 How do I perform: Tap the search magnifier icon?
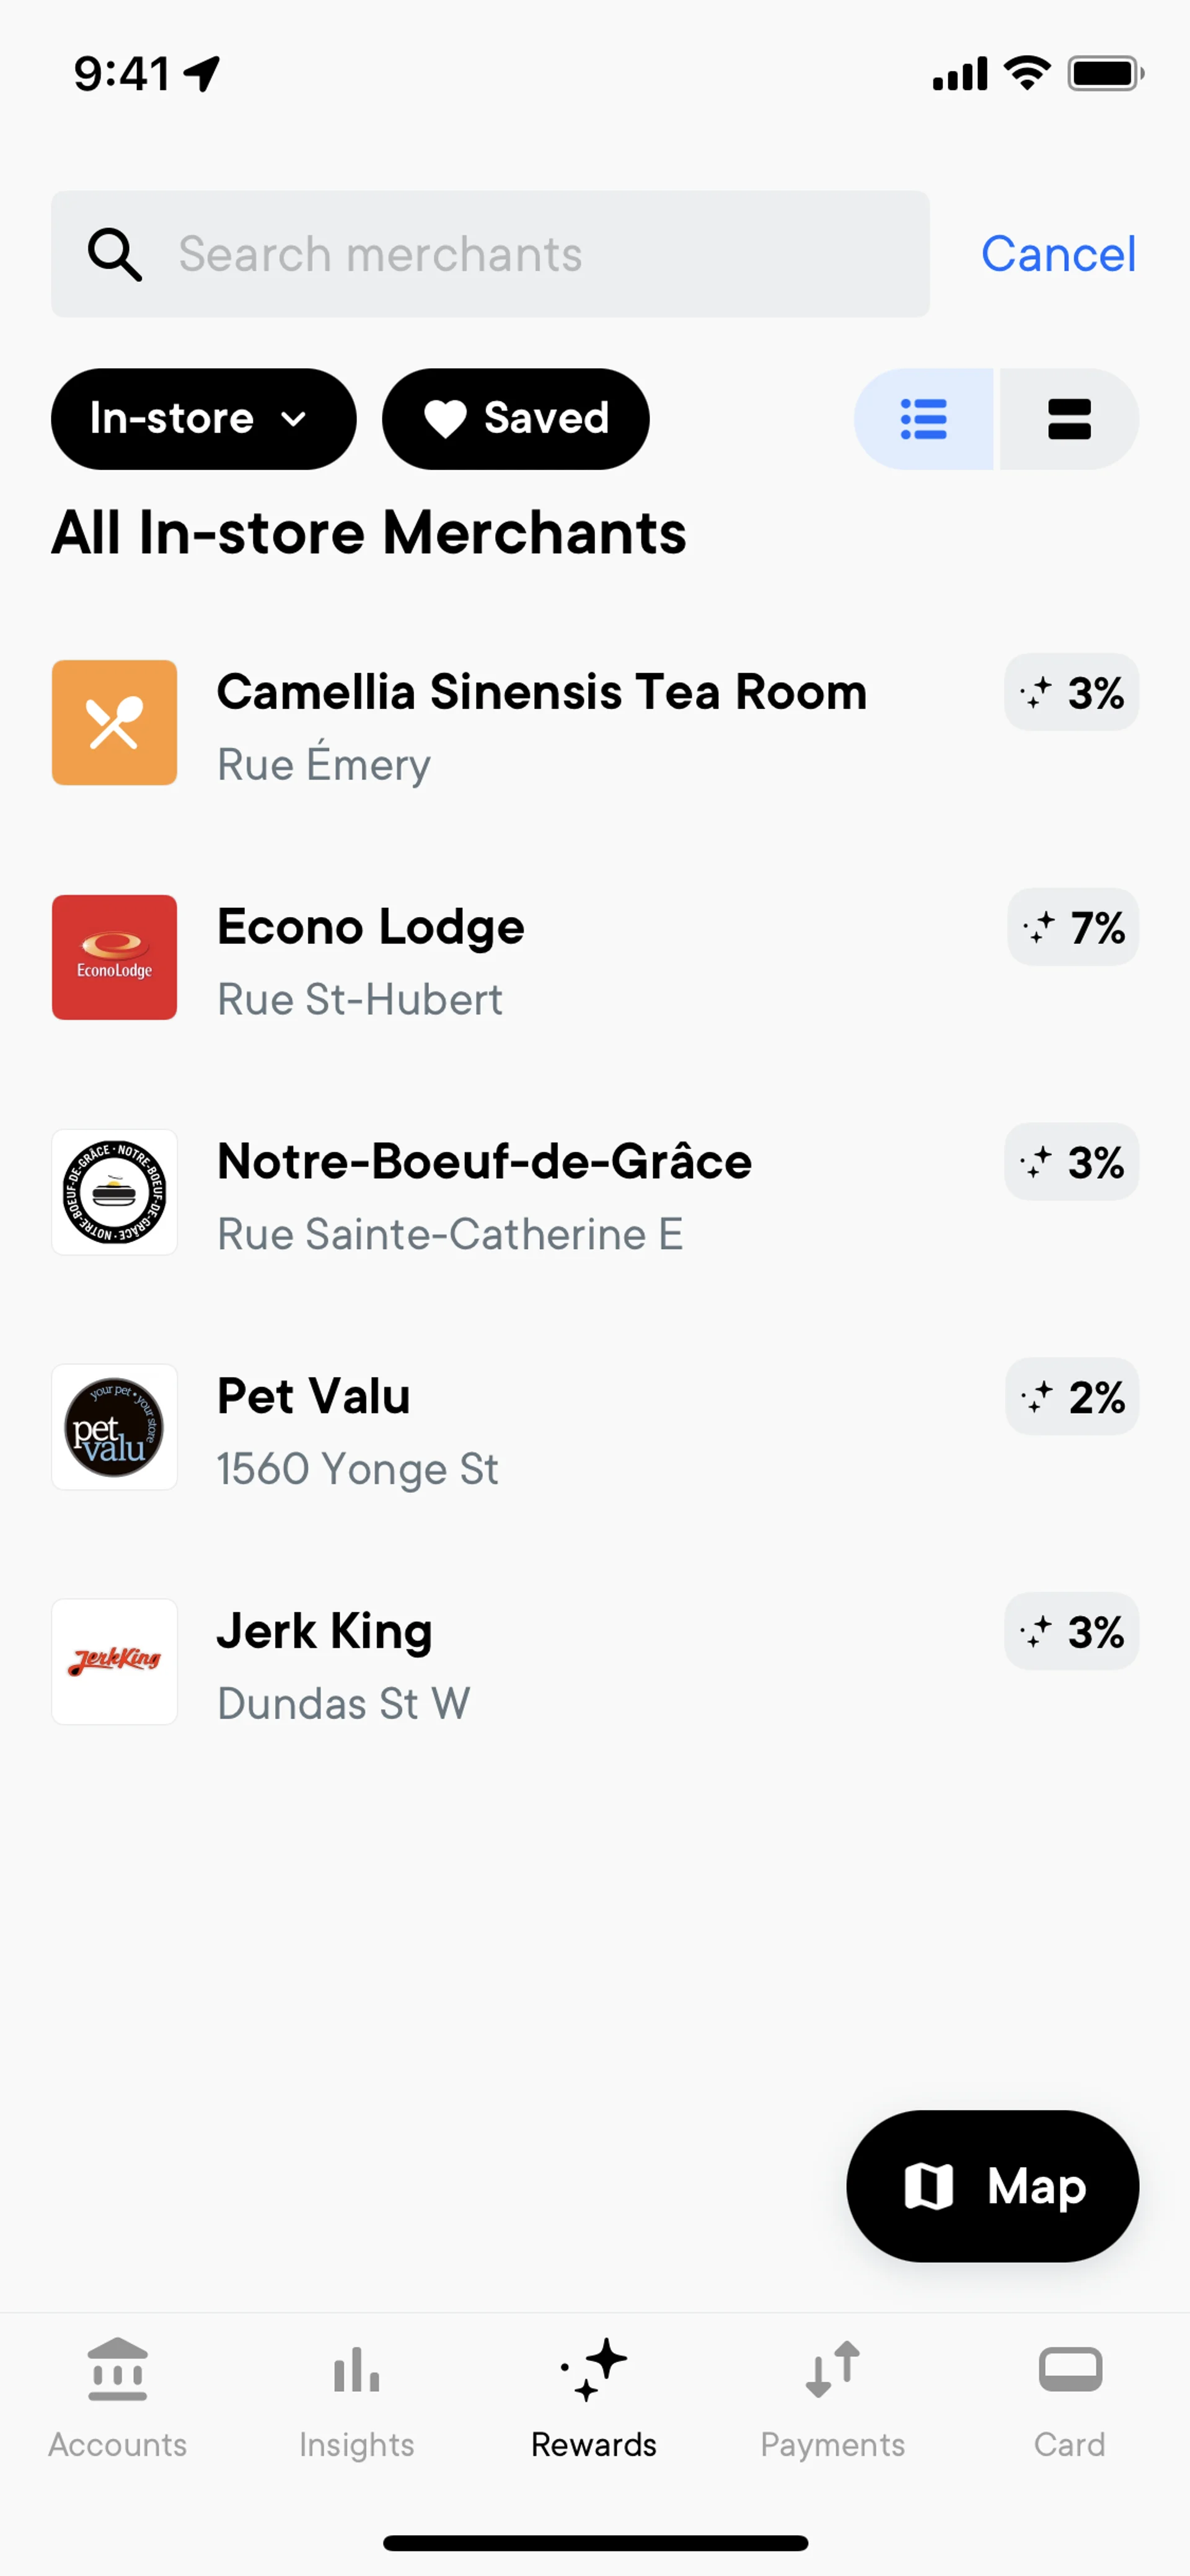click(x=115, y=254)
